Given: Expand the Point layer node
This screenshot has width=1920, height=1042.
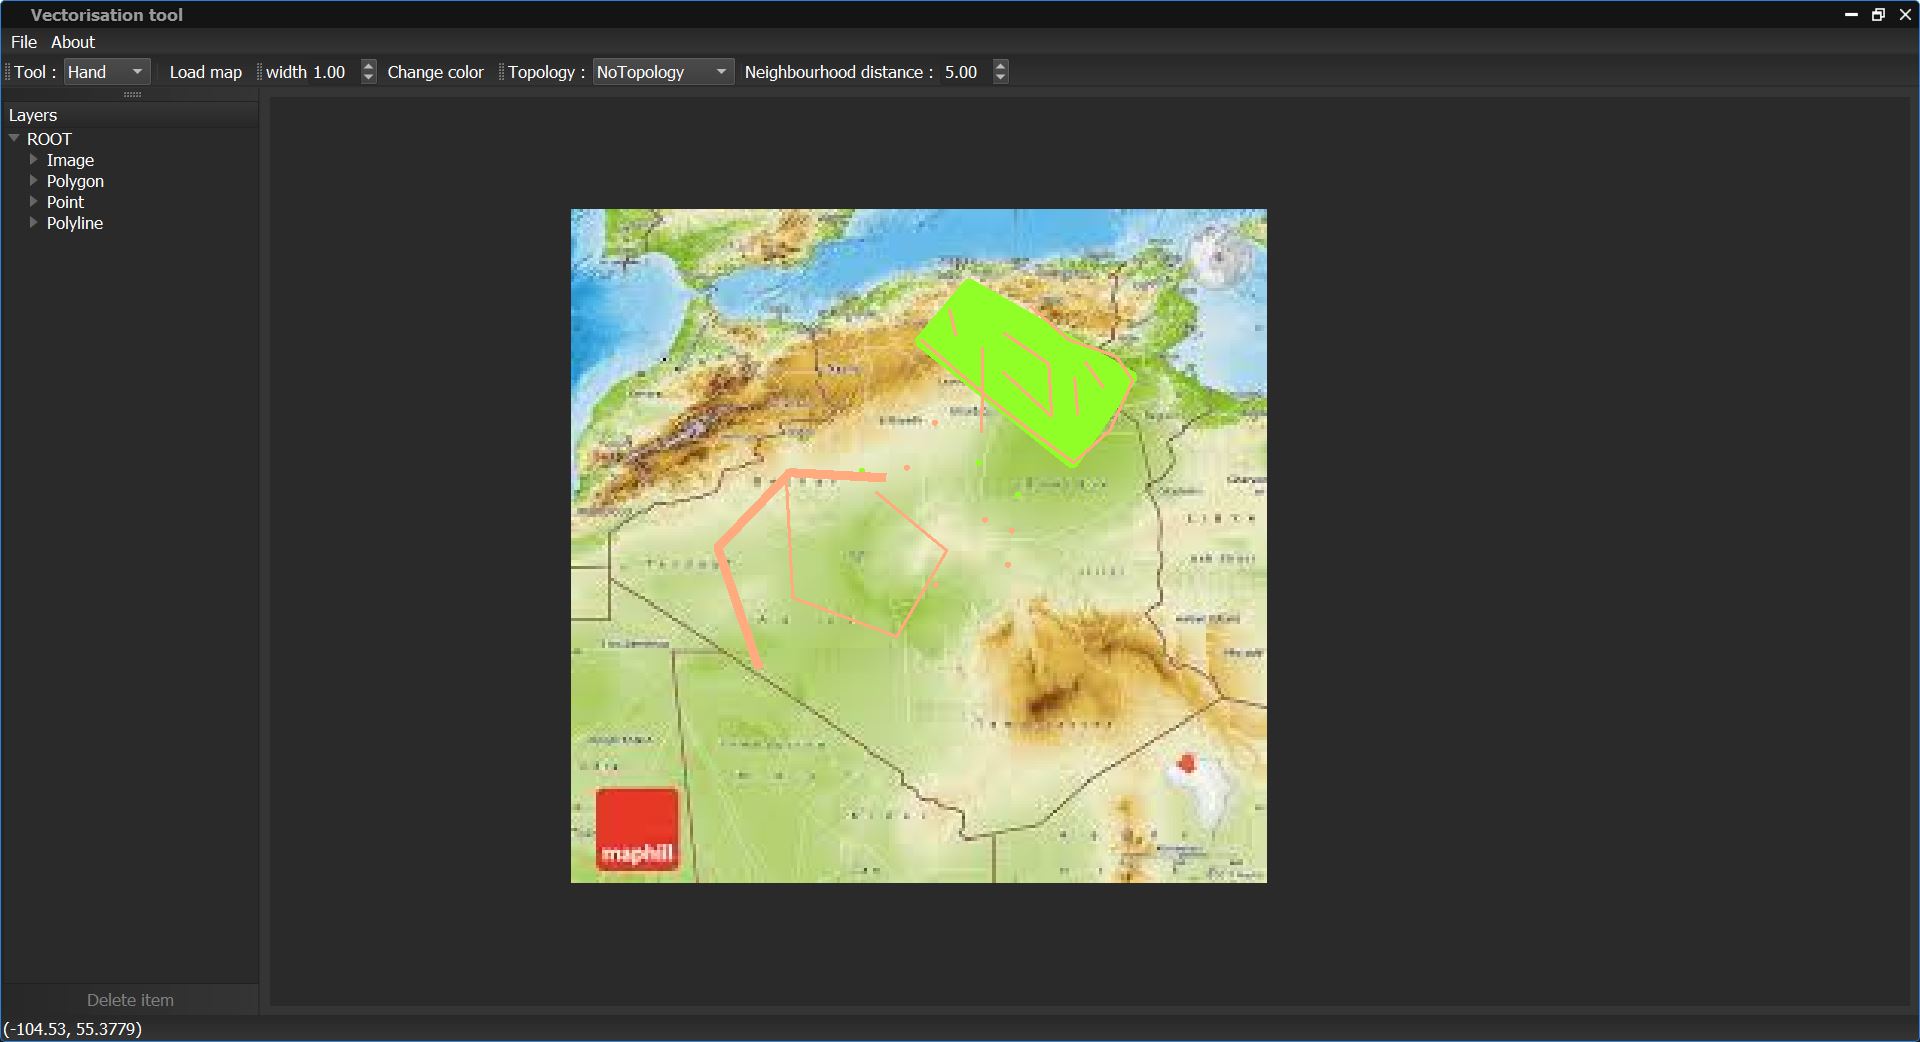Looking at the screenshot, I should (x=34, y=201).
